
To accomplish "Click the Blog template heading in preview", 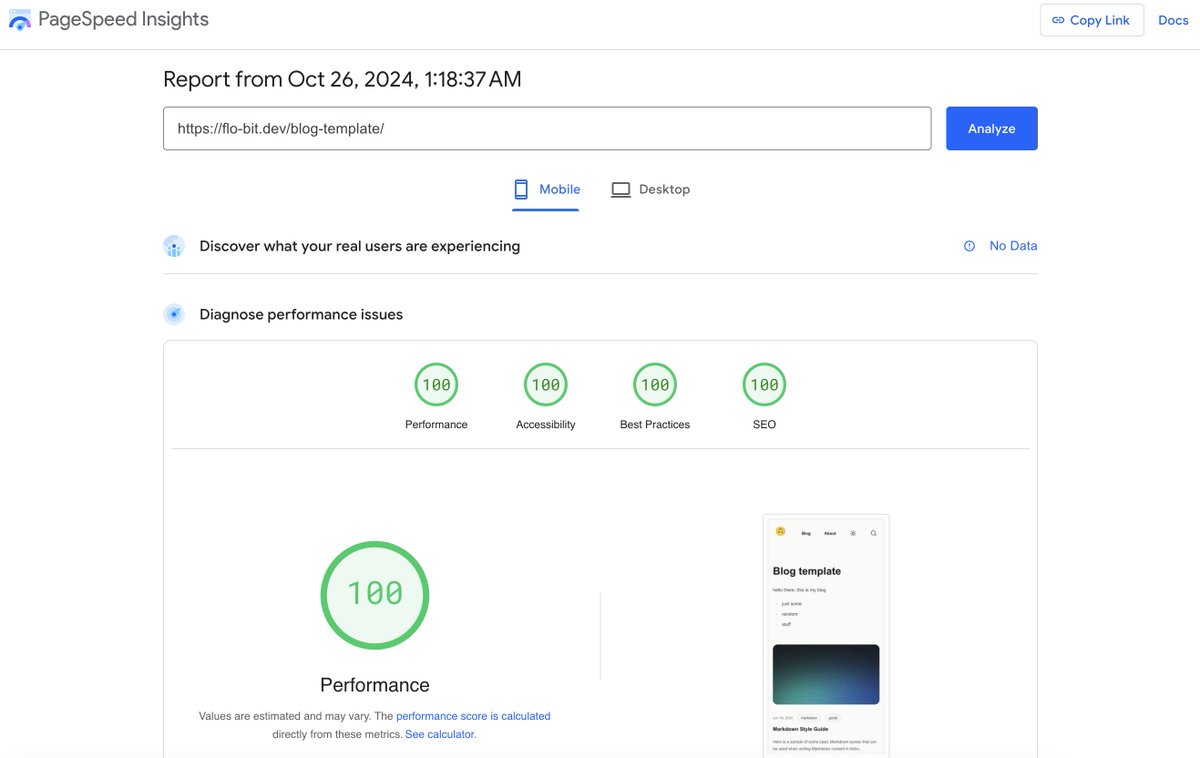I will tap(807, 571).
